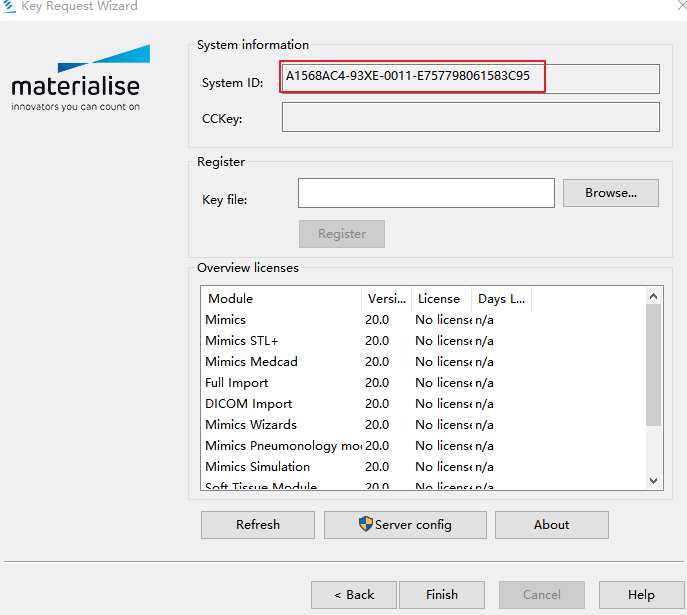Click the CCKey input field
Screen dimensions: 687x615
coord(471,117)
